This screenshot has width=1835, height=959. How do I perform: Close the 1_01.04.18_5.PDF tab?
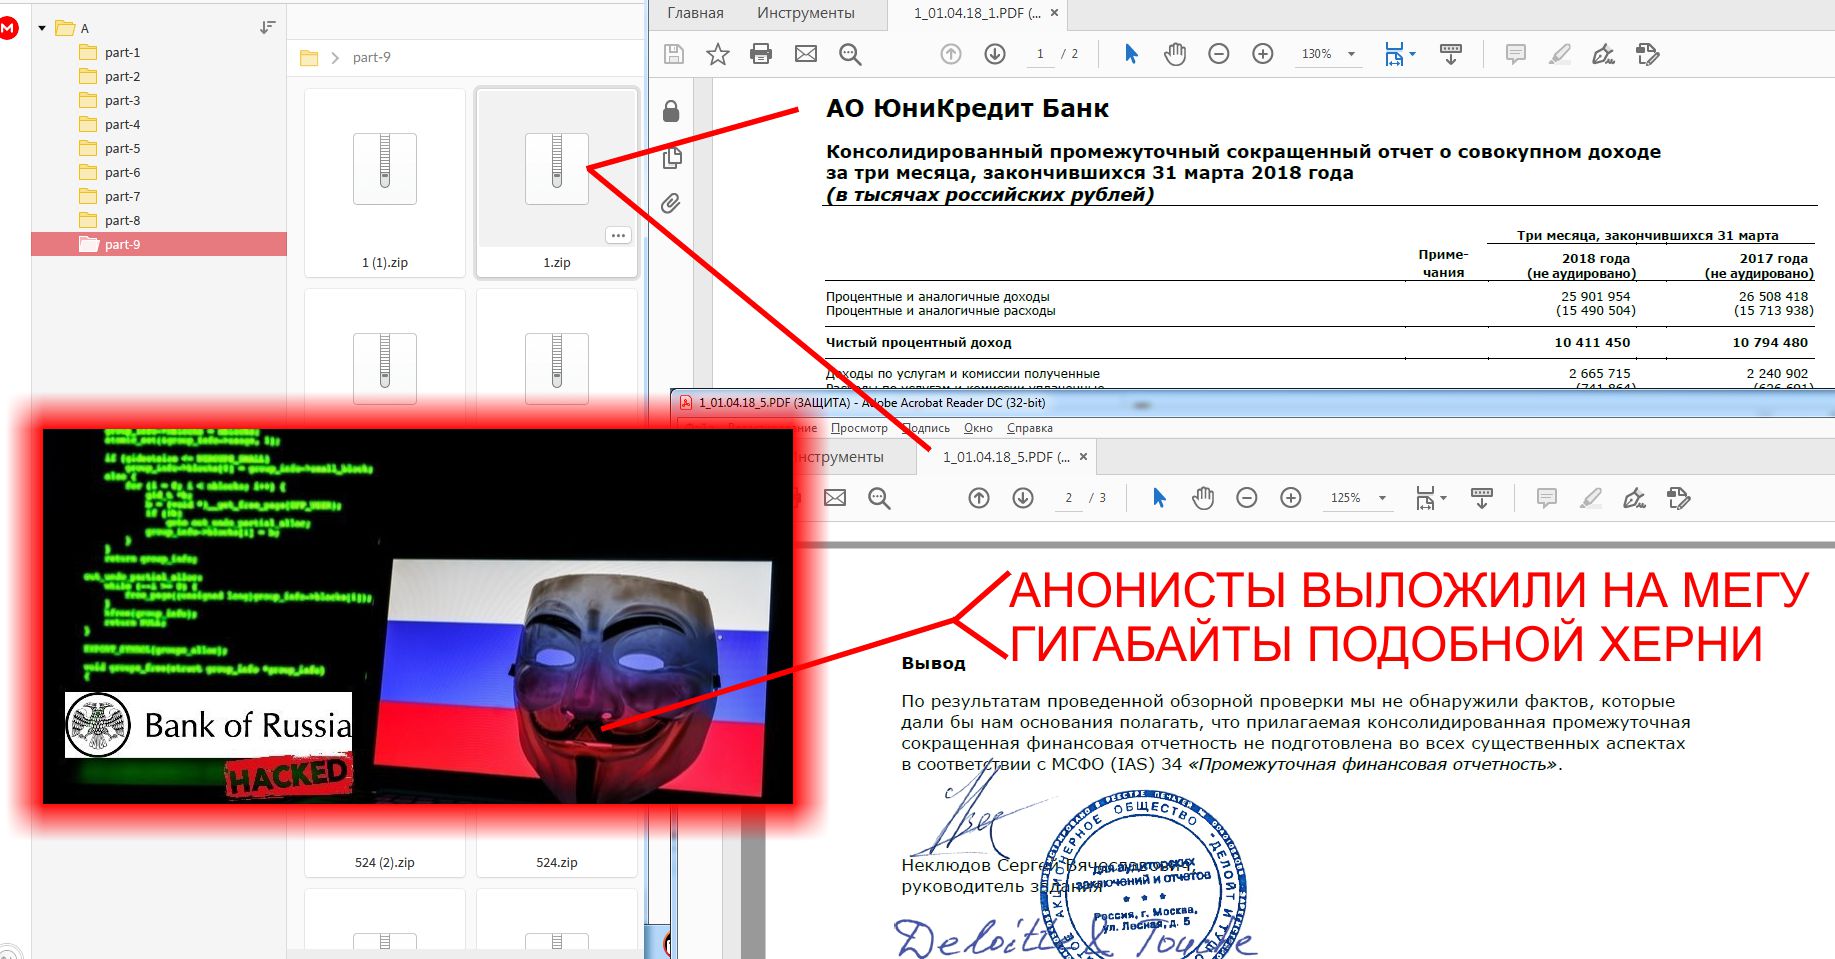(1083, 457)
